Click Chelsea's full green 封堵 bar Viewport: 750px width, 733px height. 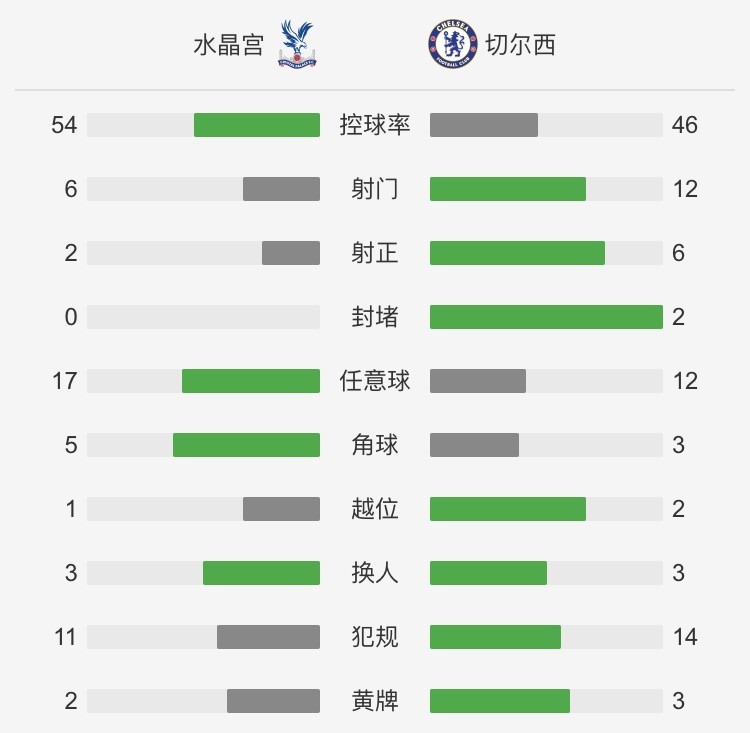[546, 317]
